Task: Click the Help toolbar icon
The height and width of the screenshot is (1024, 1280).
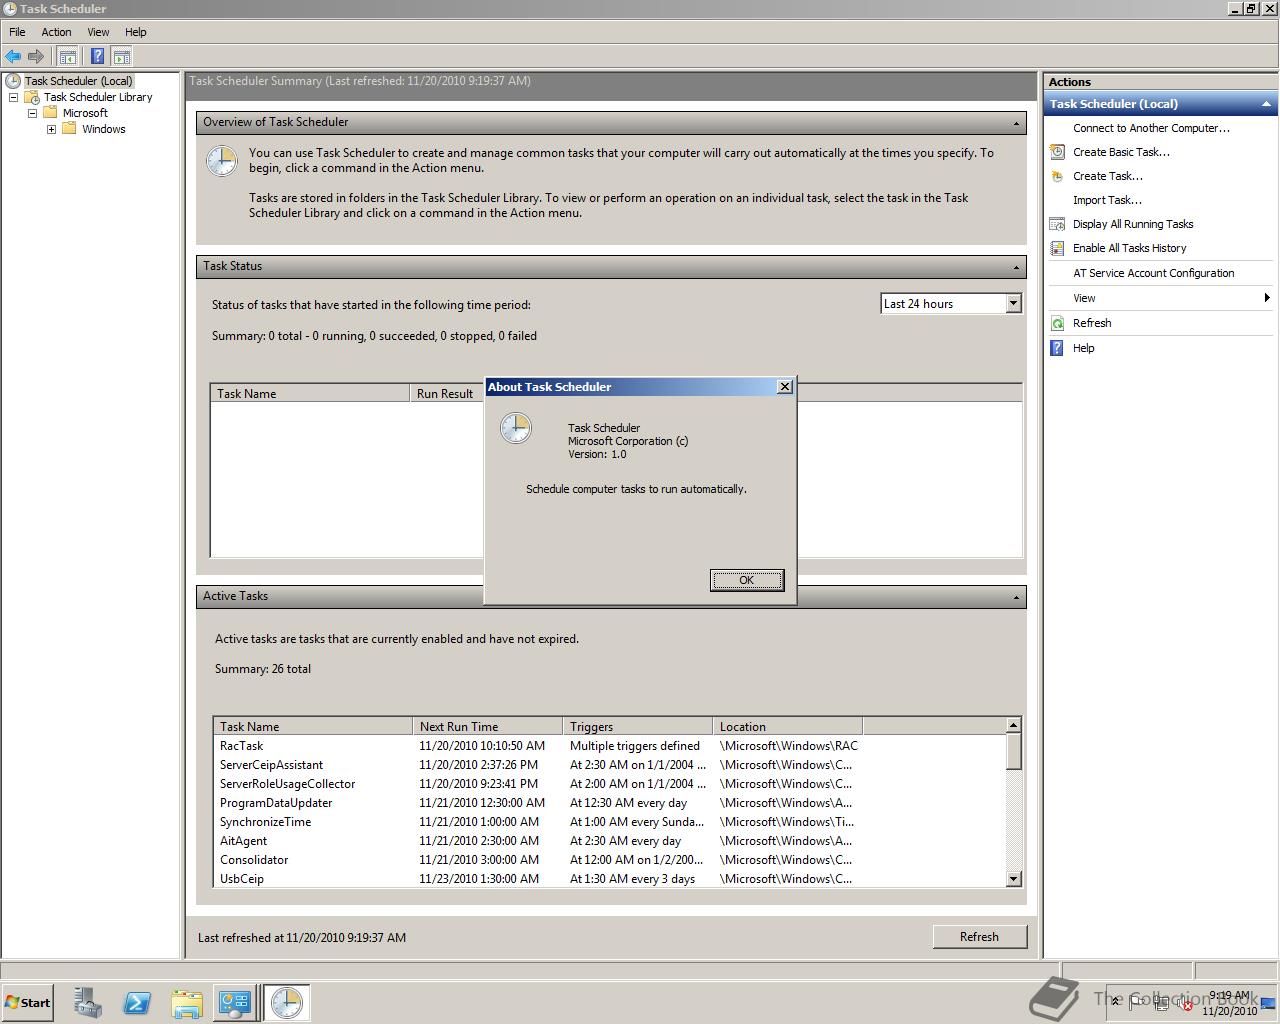Action: [97, 56]
